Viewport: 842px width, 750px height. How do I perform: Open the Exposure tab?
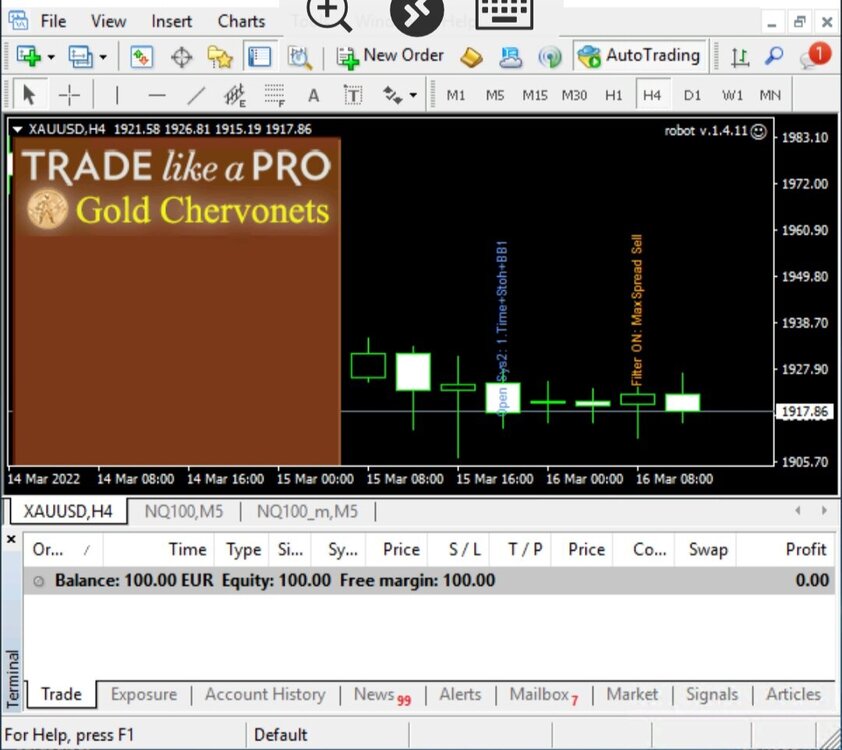coord(144,694)
